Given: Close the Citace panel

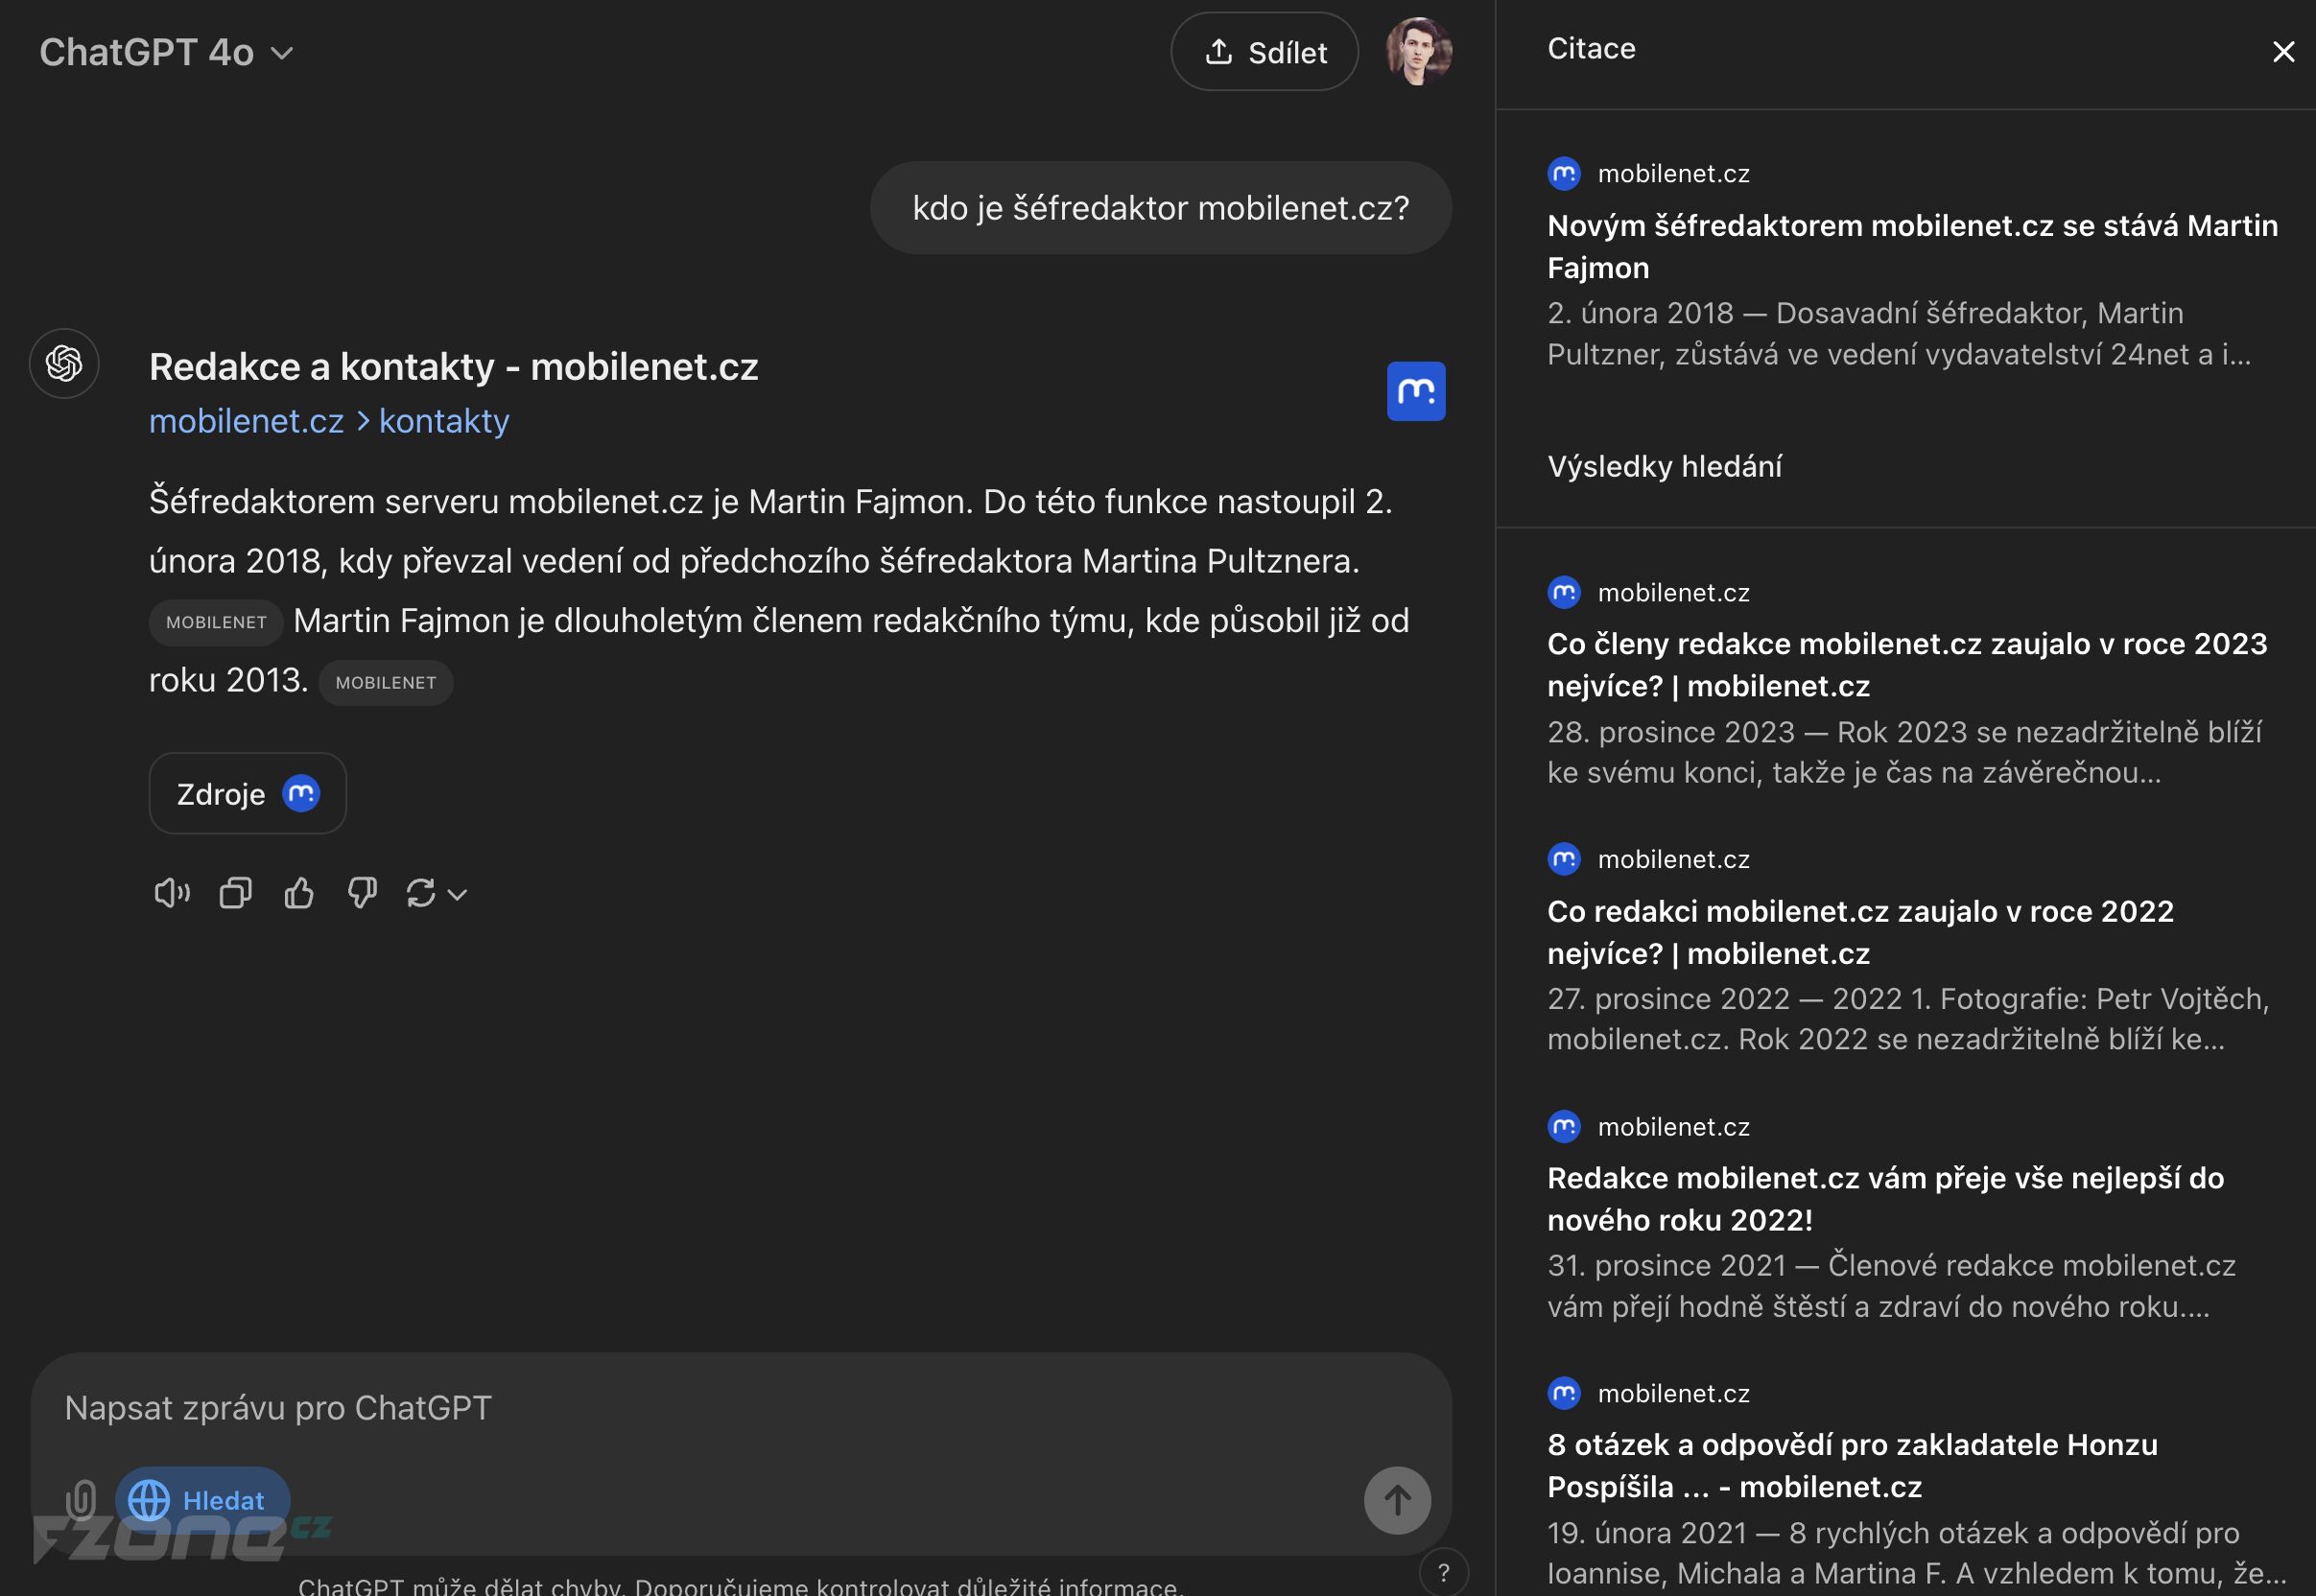Looking at the screenshot, I should (x=2283, y=51).
